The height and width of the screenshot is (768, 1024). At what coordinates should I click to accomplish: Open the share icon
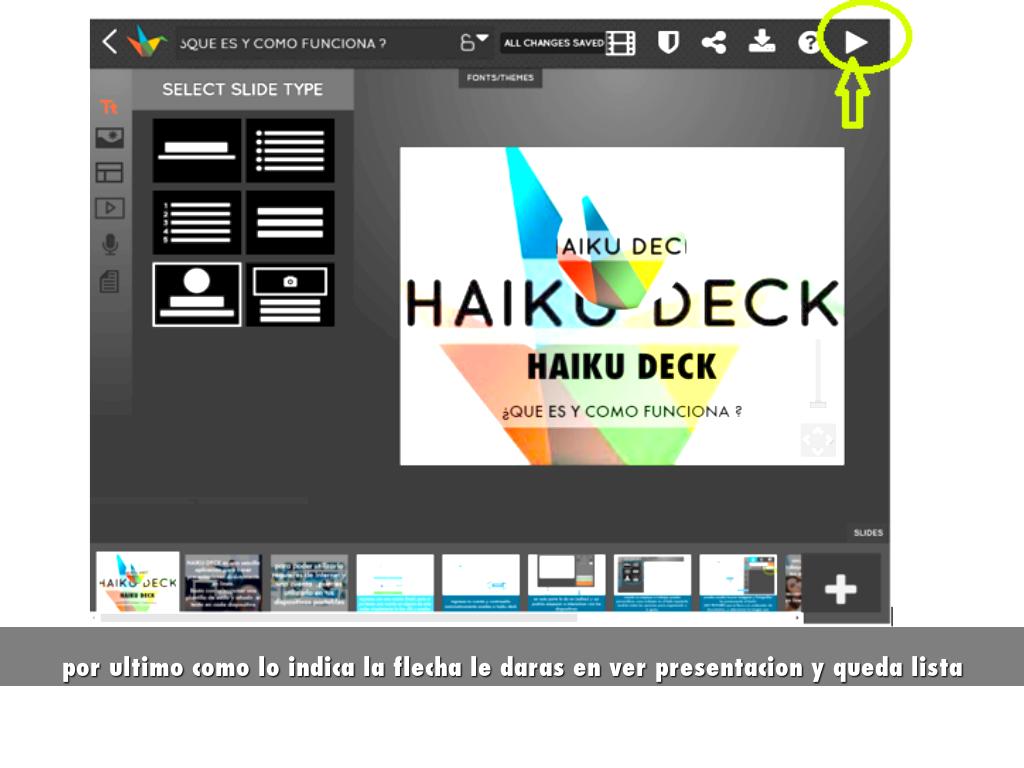tap(713, 42)
